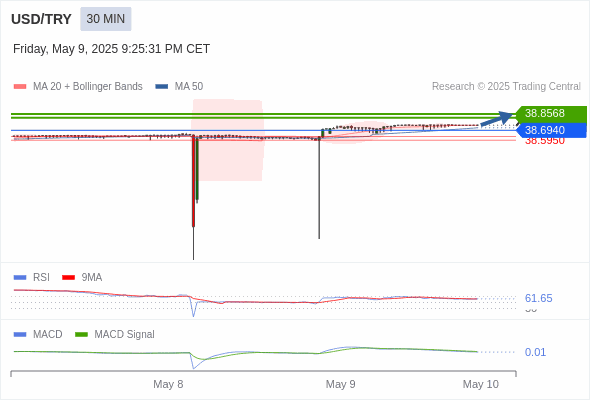Click the 30 MIN timeframe badge
This screenshot has width=590, height=400.
(106, 19)
